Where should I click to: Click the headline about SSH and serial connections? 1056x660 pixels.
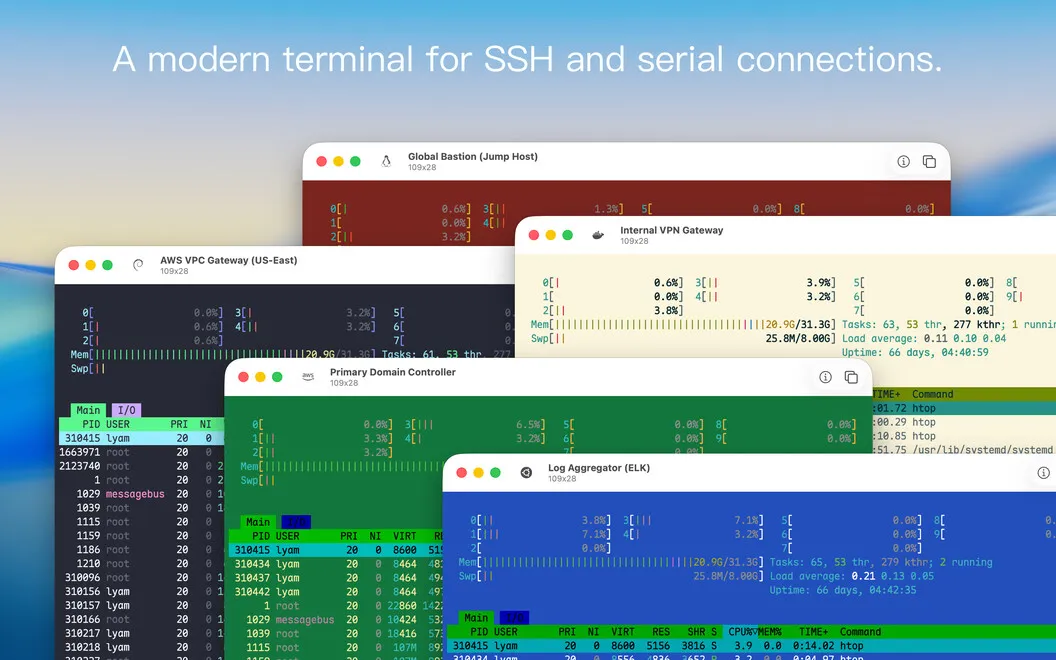tap(527, 59)
